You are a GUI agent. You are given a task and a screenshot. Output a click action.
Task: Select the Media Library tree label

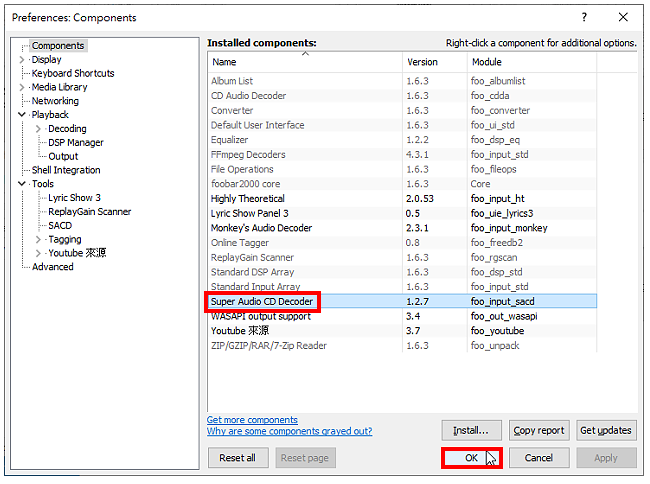[x=60, y=87]
